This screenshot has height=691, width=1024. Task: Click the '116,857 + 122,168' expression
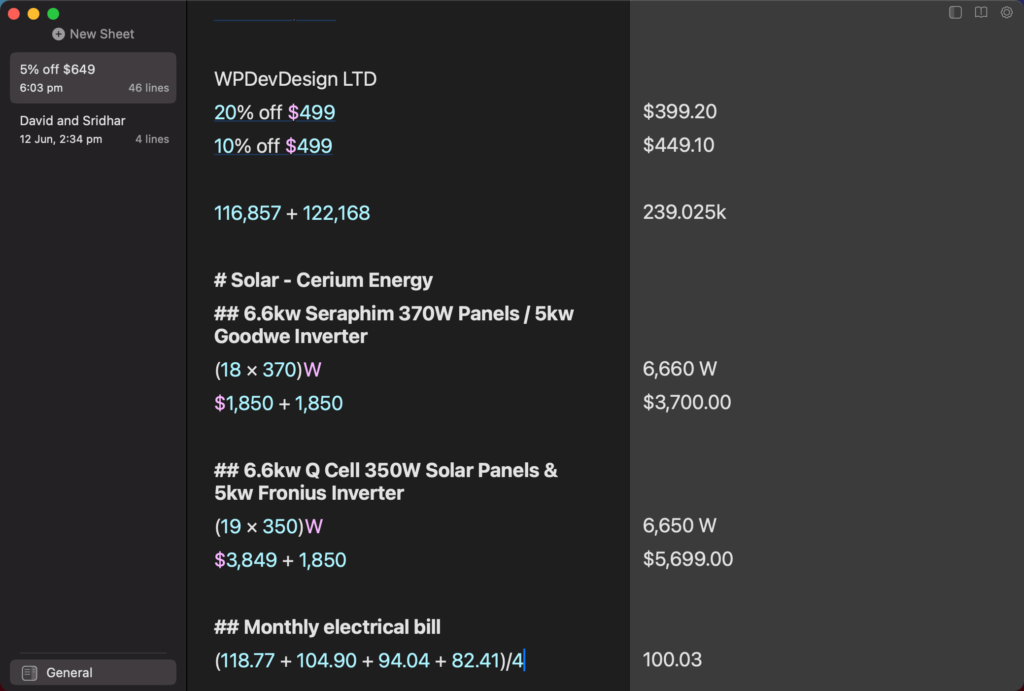tap(292, 213)
